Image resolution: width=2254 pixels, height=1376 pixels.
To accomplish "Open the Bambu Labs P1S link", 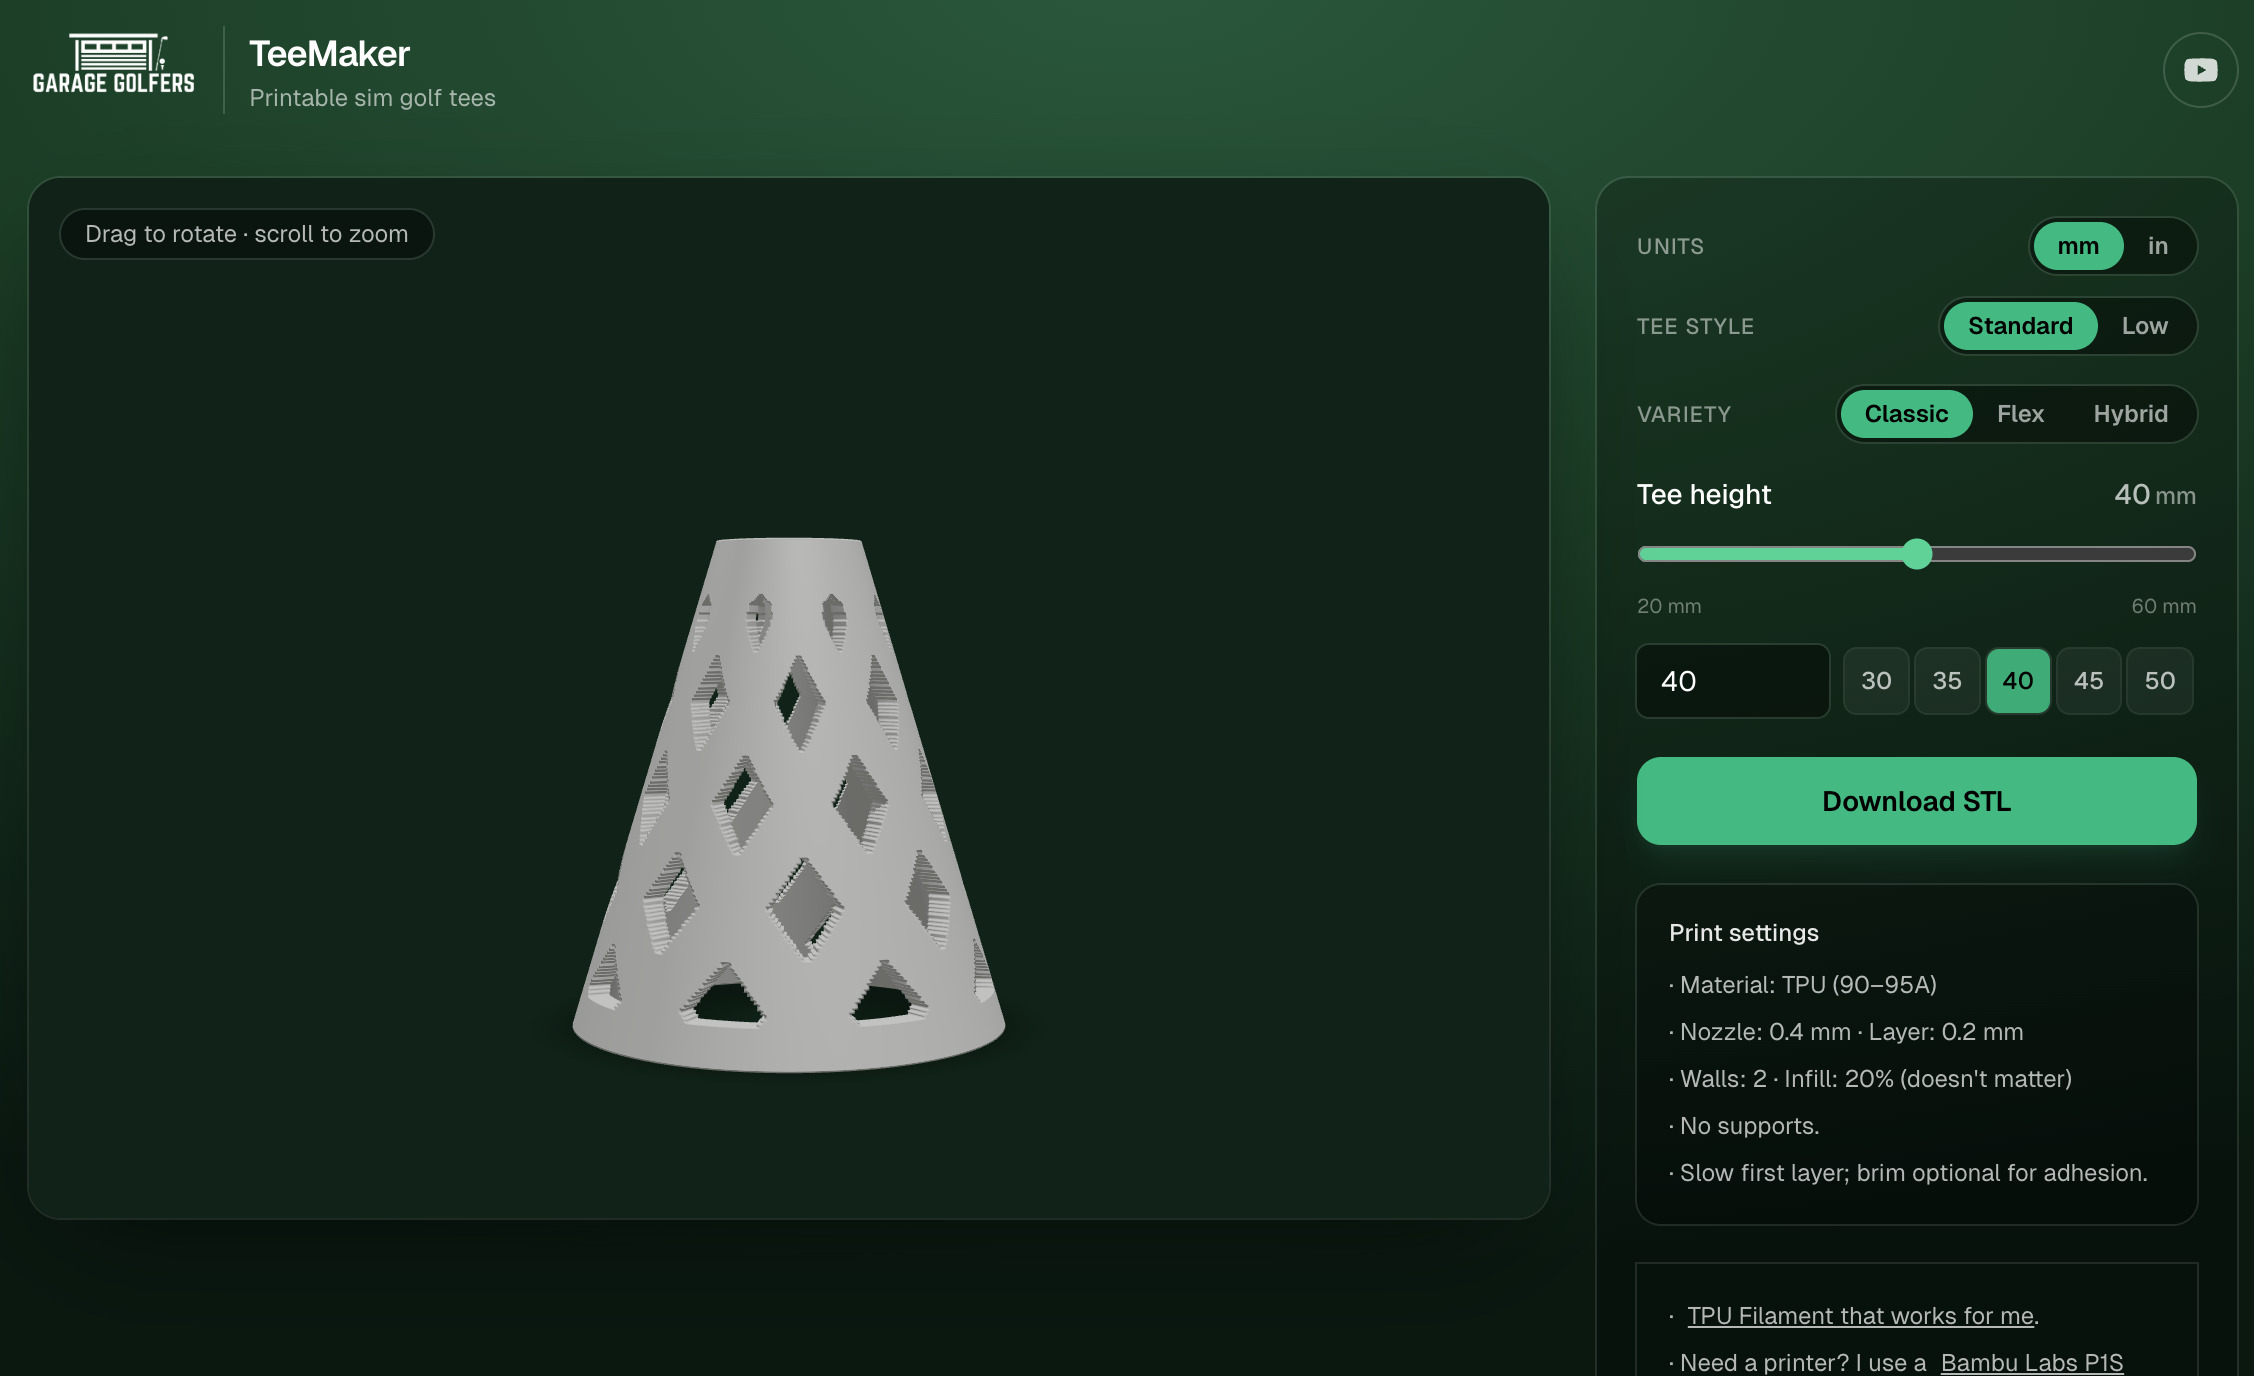I will pos(2031,1363).
